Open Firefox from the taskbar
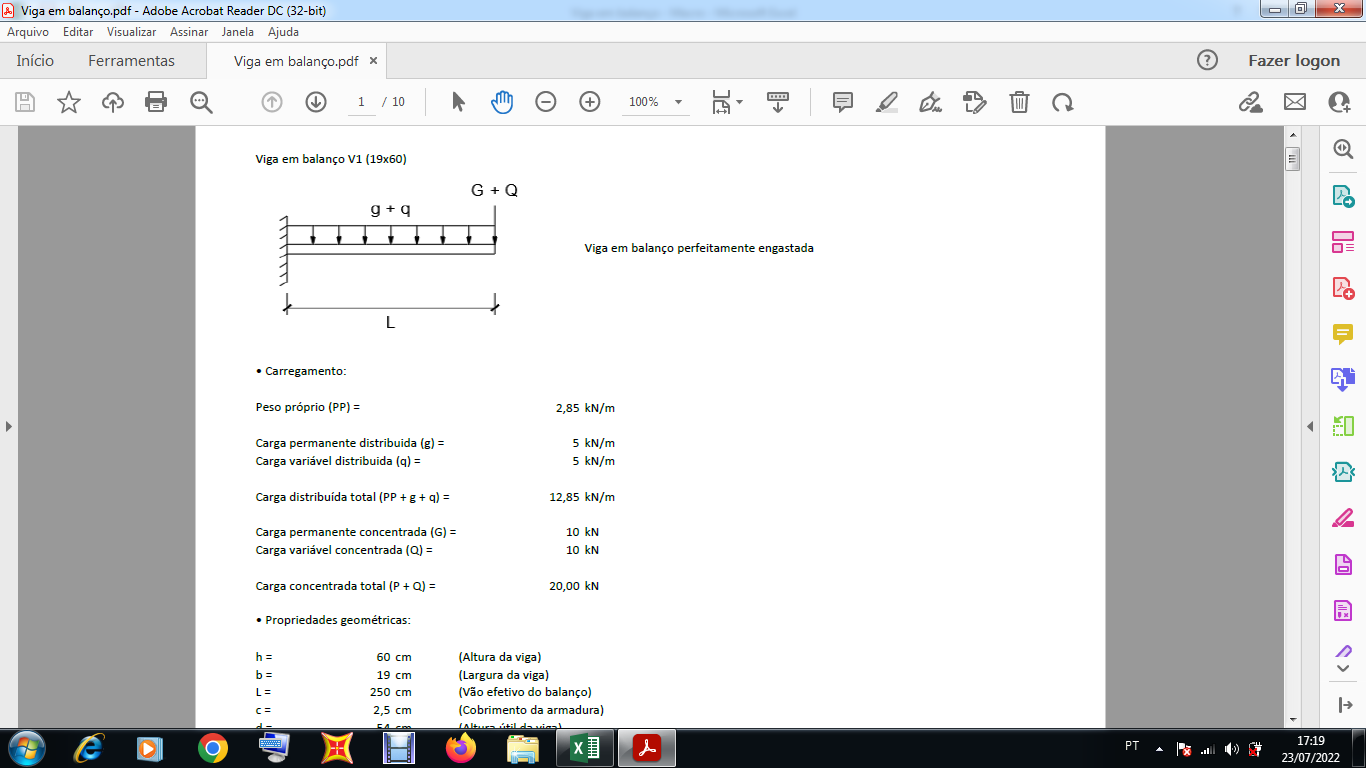Image resolution: width=1366 pixels, height=768 pixels. (x=461, y=748)
